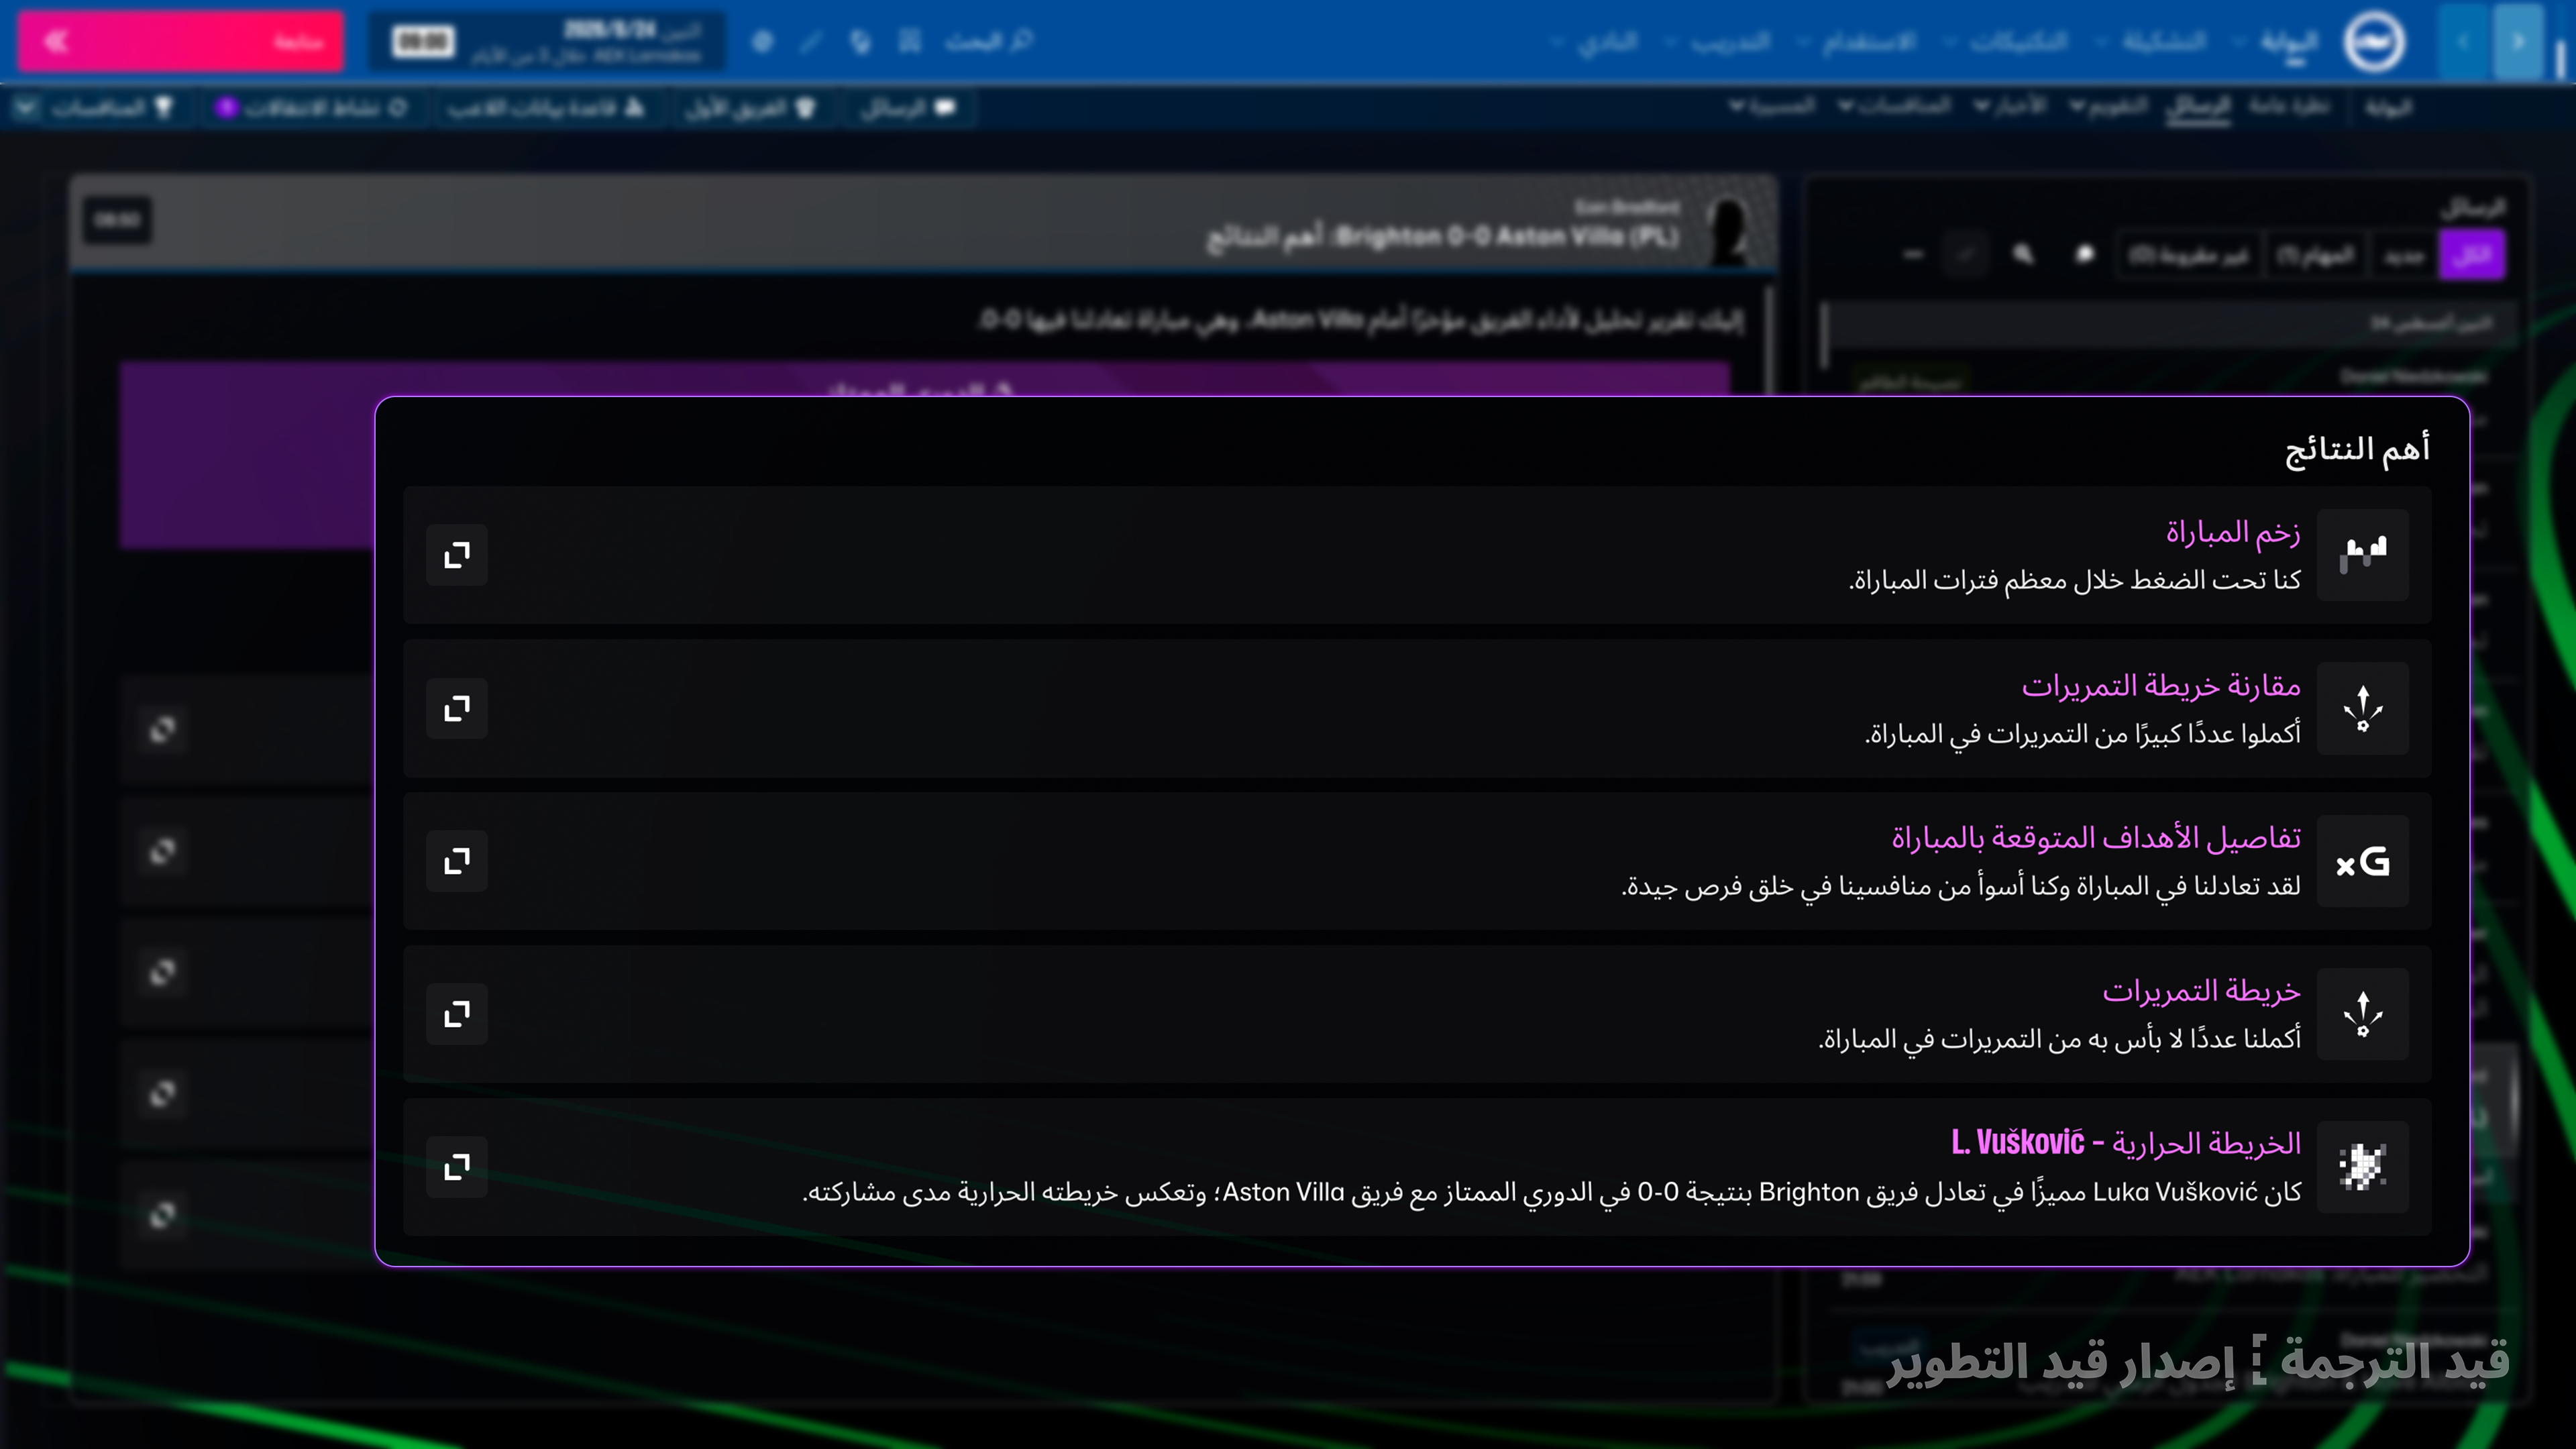Viewport: 2576px width, 1449px height.
Task: Click the globe icon in top bar
Action: pyautogui.click(x=763, y=41)
